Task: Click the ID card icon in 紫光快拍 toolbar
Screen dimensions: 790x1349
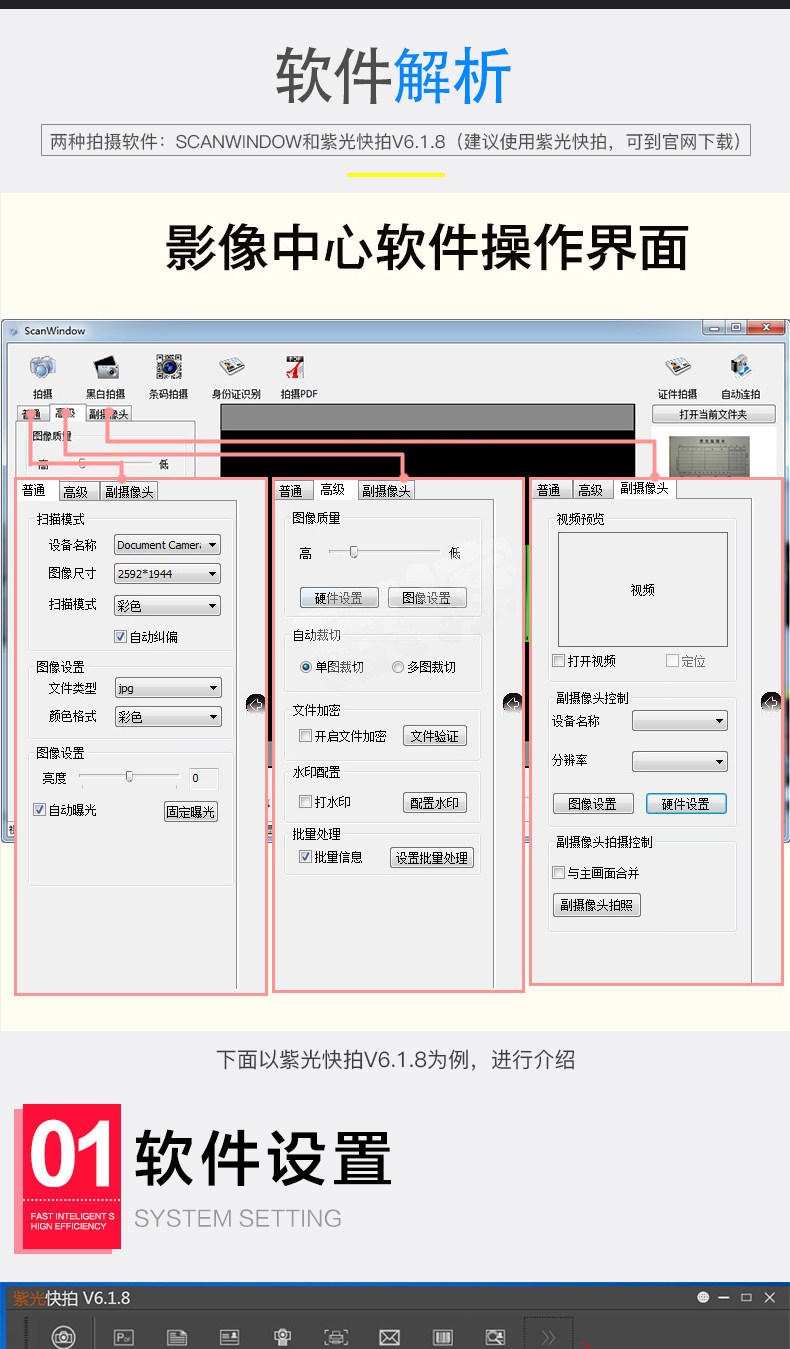Action: (230, 1337)
